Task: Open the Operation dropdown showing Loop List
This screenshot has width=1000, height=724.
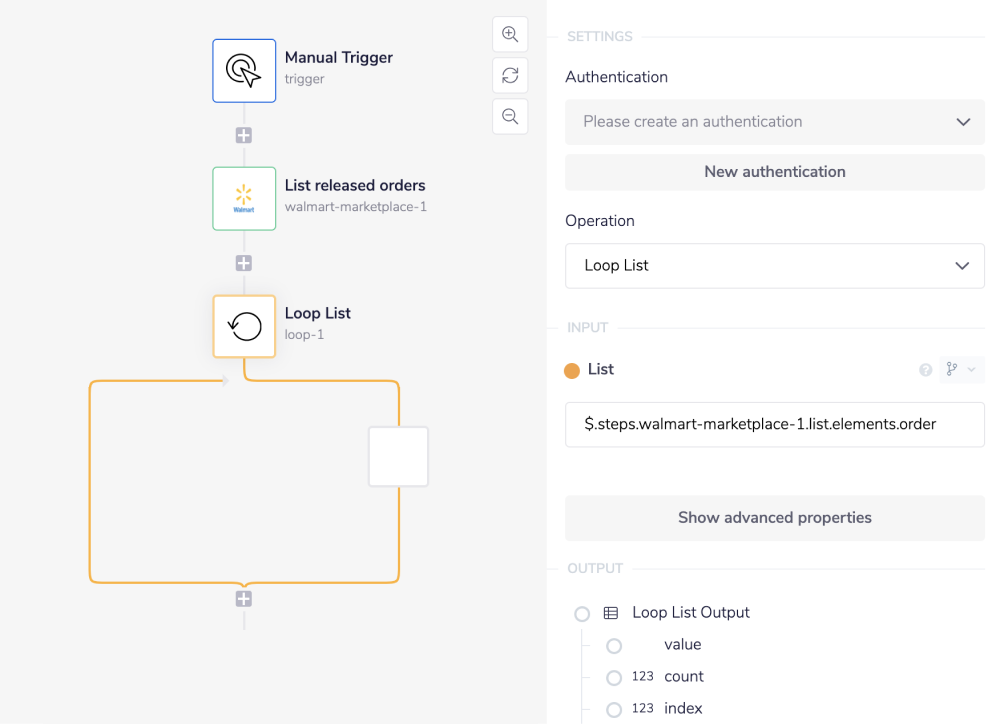Action: coord(774,266)
